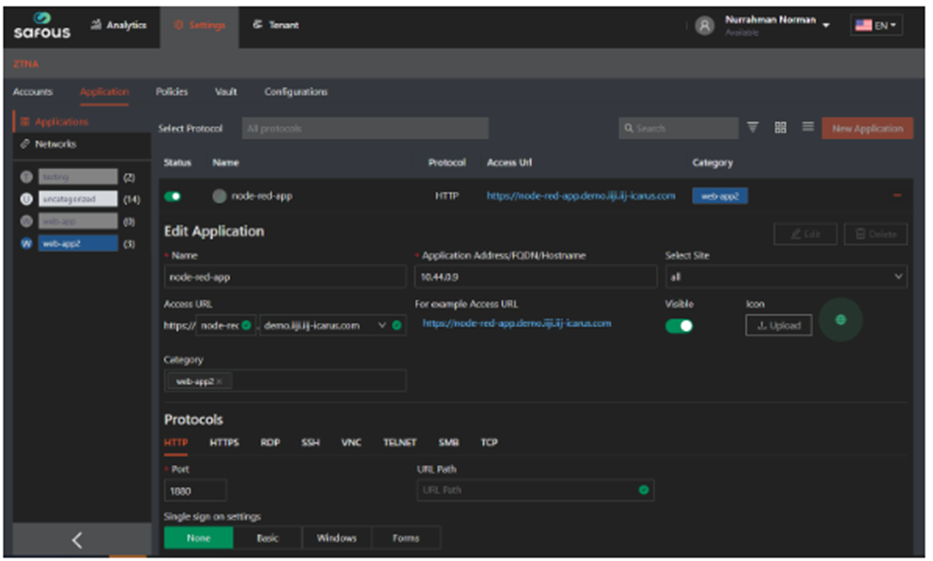Image resolution: width=933 pixels, height=561 pixels.
Task: Select None single sign on option
Action: [199, 538]
